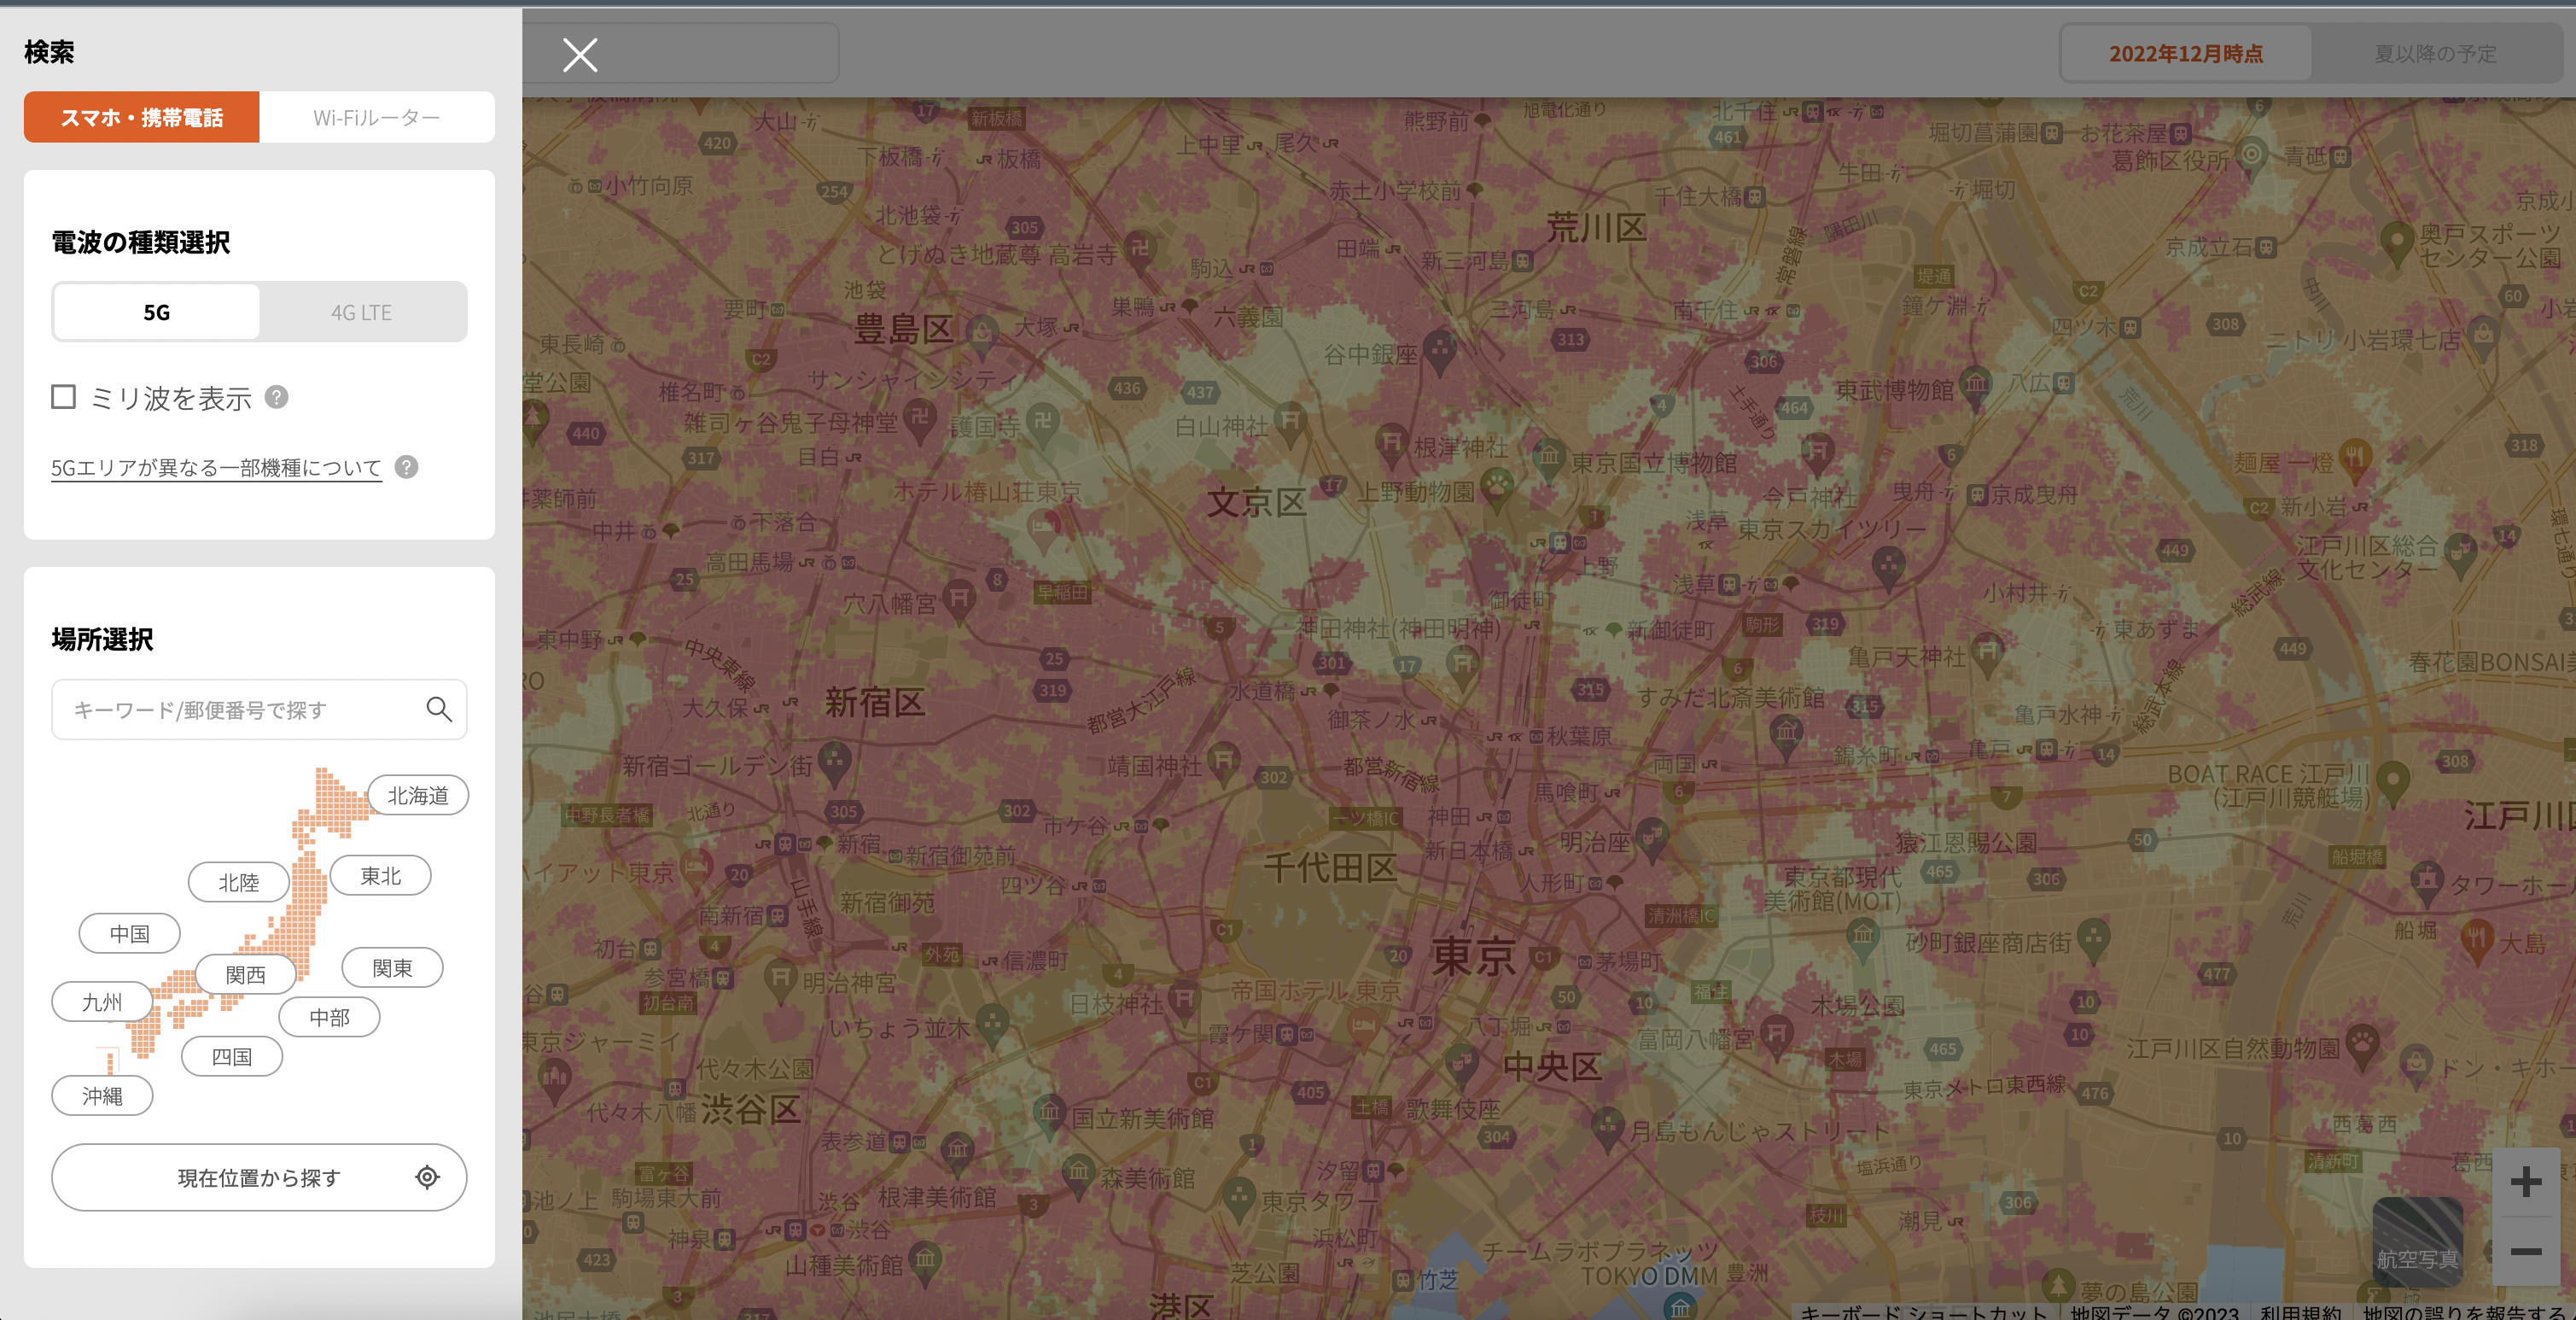The height and width of the screenshot is (1320, 2576).
Task: Enable the ミリ波を表示 checkbox
Action: pos(64,397)
